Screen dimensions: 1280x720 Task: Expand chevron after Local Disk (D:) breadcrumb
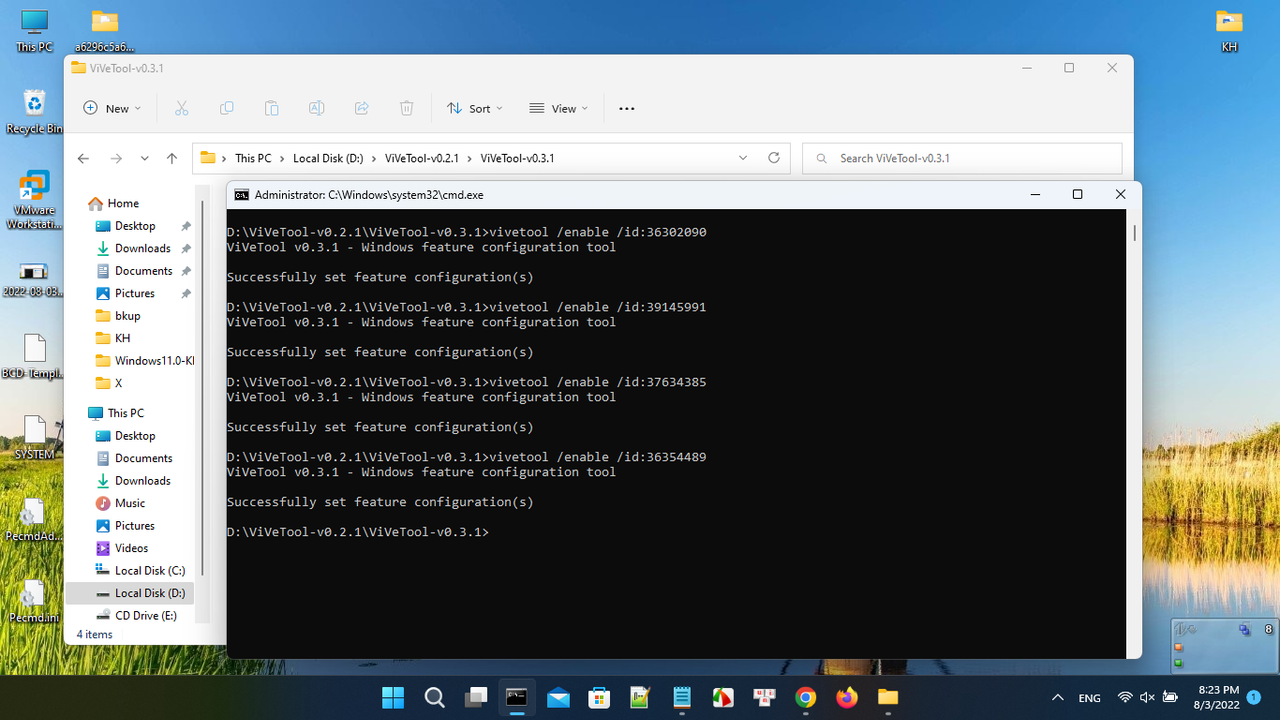(x=374, y=158)
